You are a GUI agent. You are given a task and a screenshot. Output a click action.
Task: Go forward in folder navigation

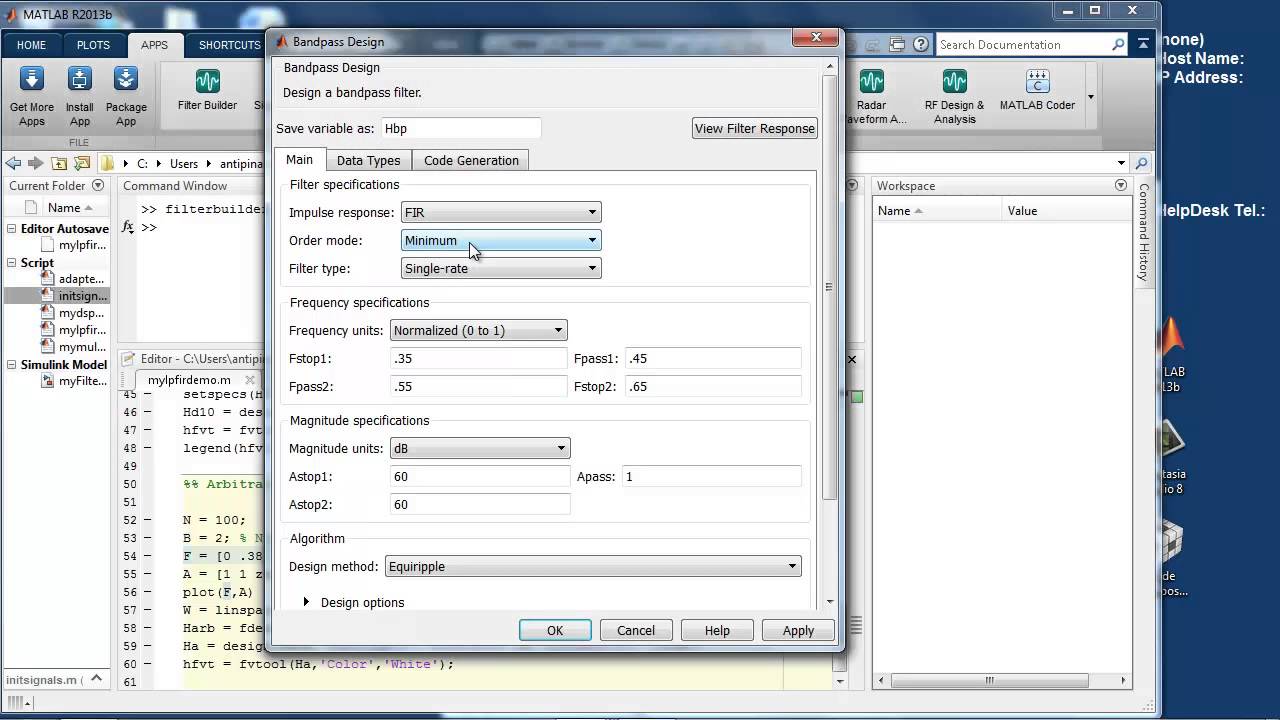(x=36, y=163)
